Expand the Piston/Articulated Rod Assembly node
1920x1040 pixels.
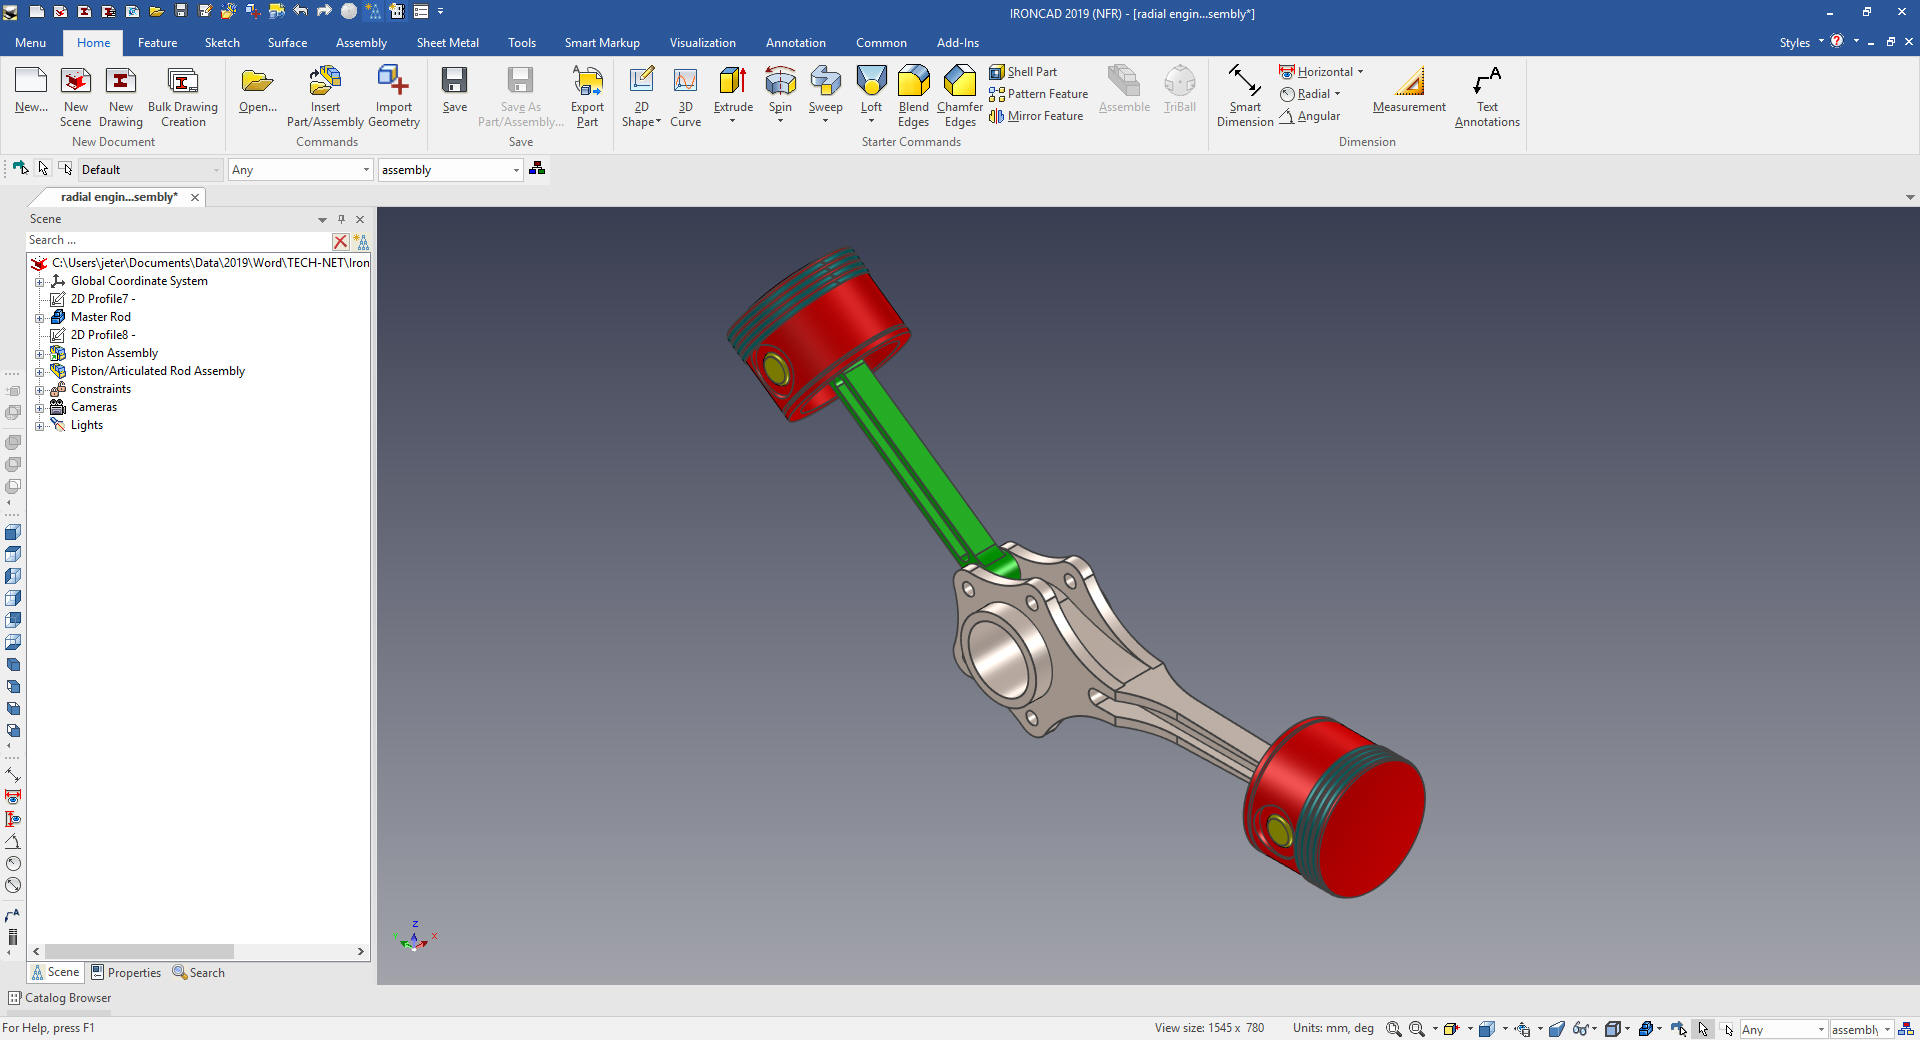(x=40, y=371)
